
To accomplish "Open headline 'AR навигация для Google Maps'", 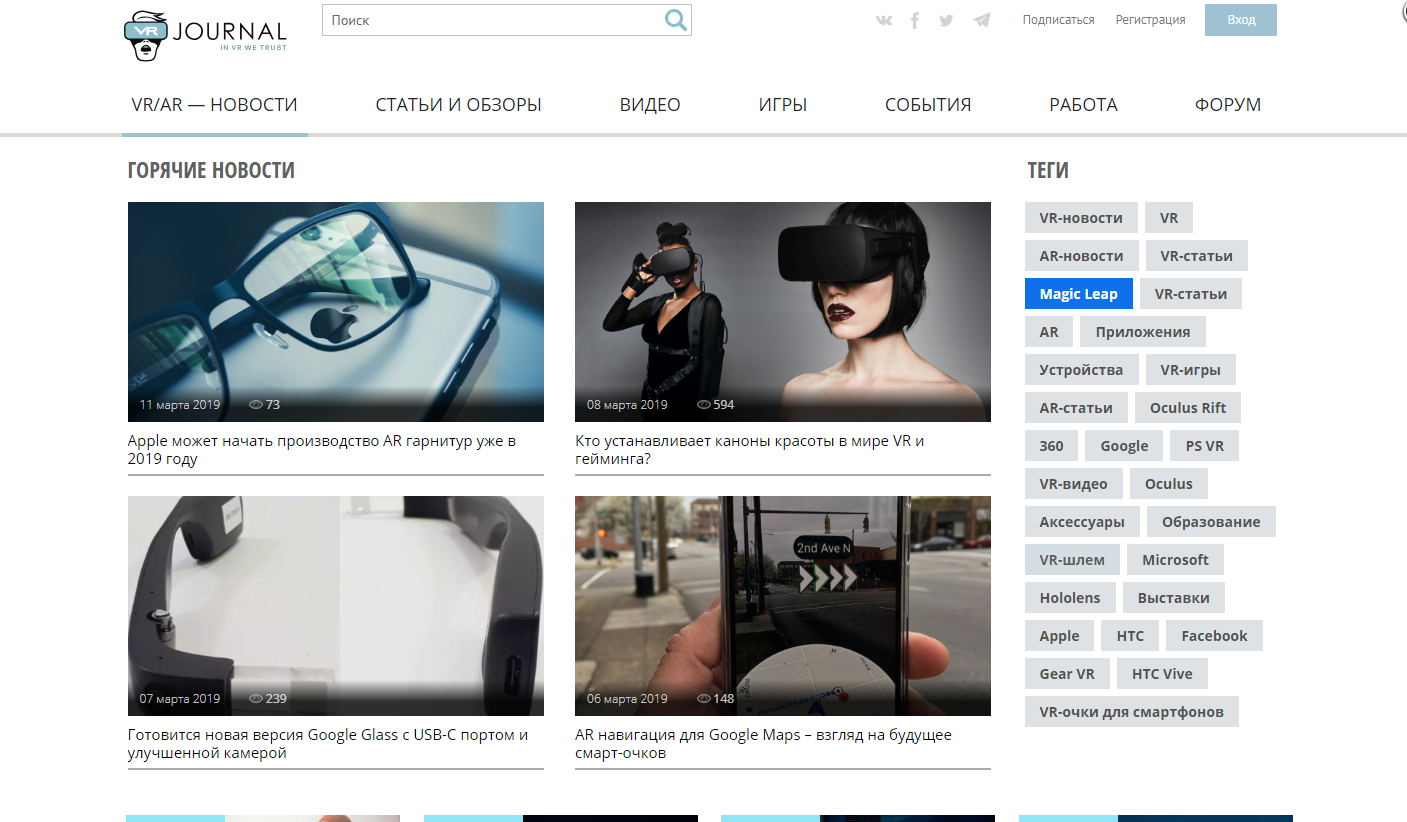I will (x=763, y=744).
